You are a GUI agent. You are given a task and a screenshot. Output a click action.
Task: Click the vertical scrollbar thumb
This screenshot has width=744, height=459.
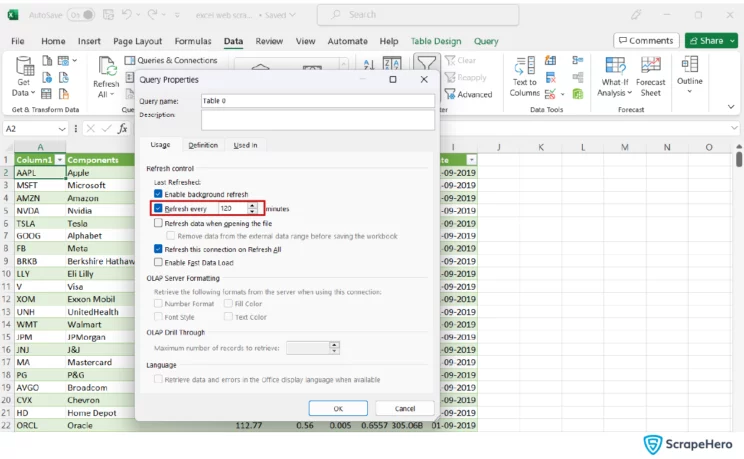click(739, 159)
